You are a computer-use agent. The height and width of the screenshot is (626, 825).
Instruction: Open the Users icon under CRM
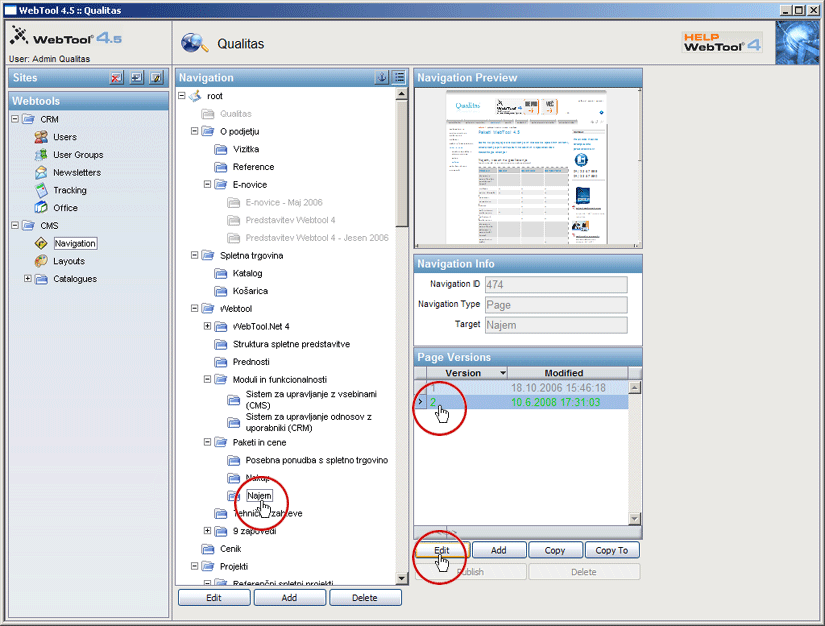coord(41,137)
